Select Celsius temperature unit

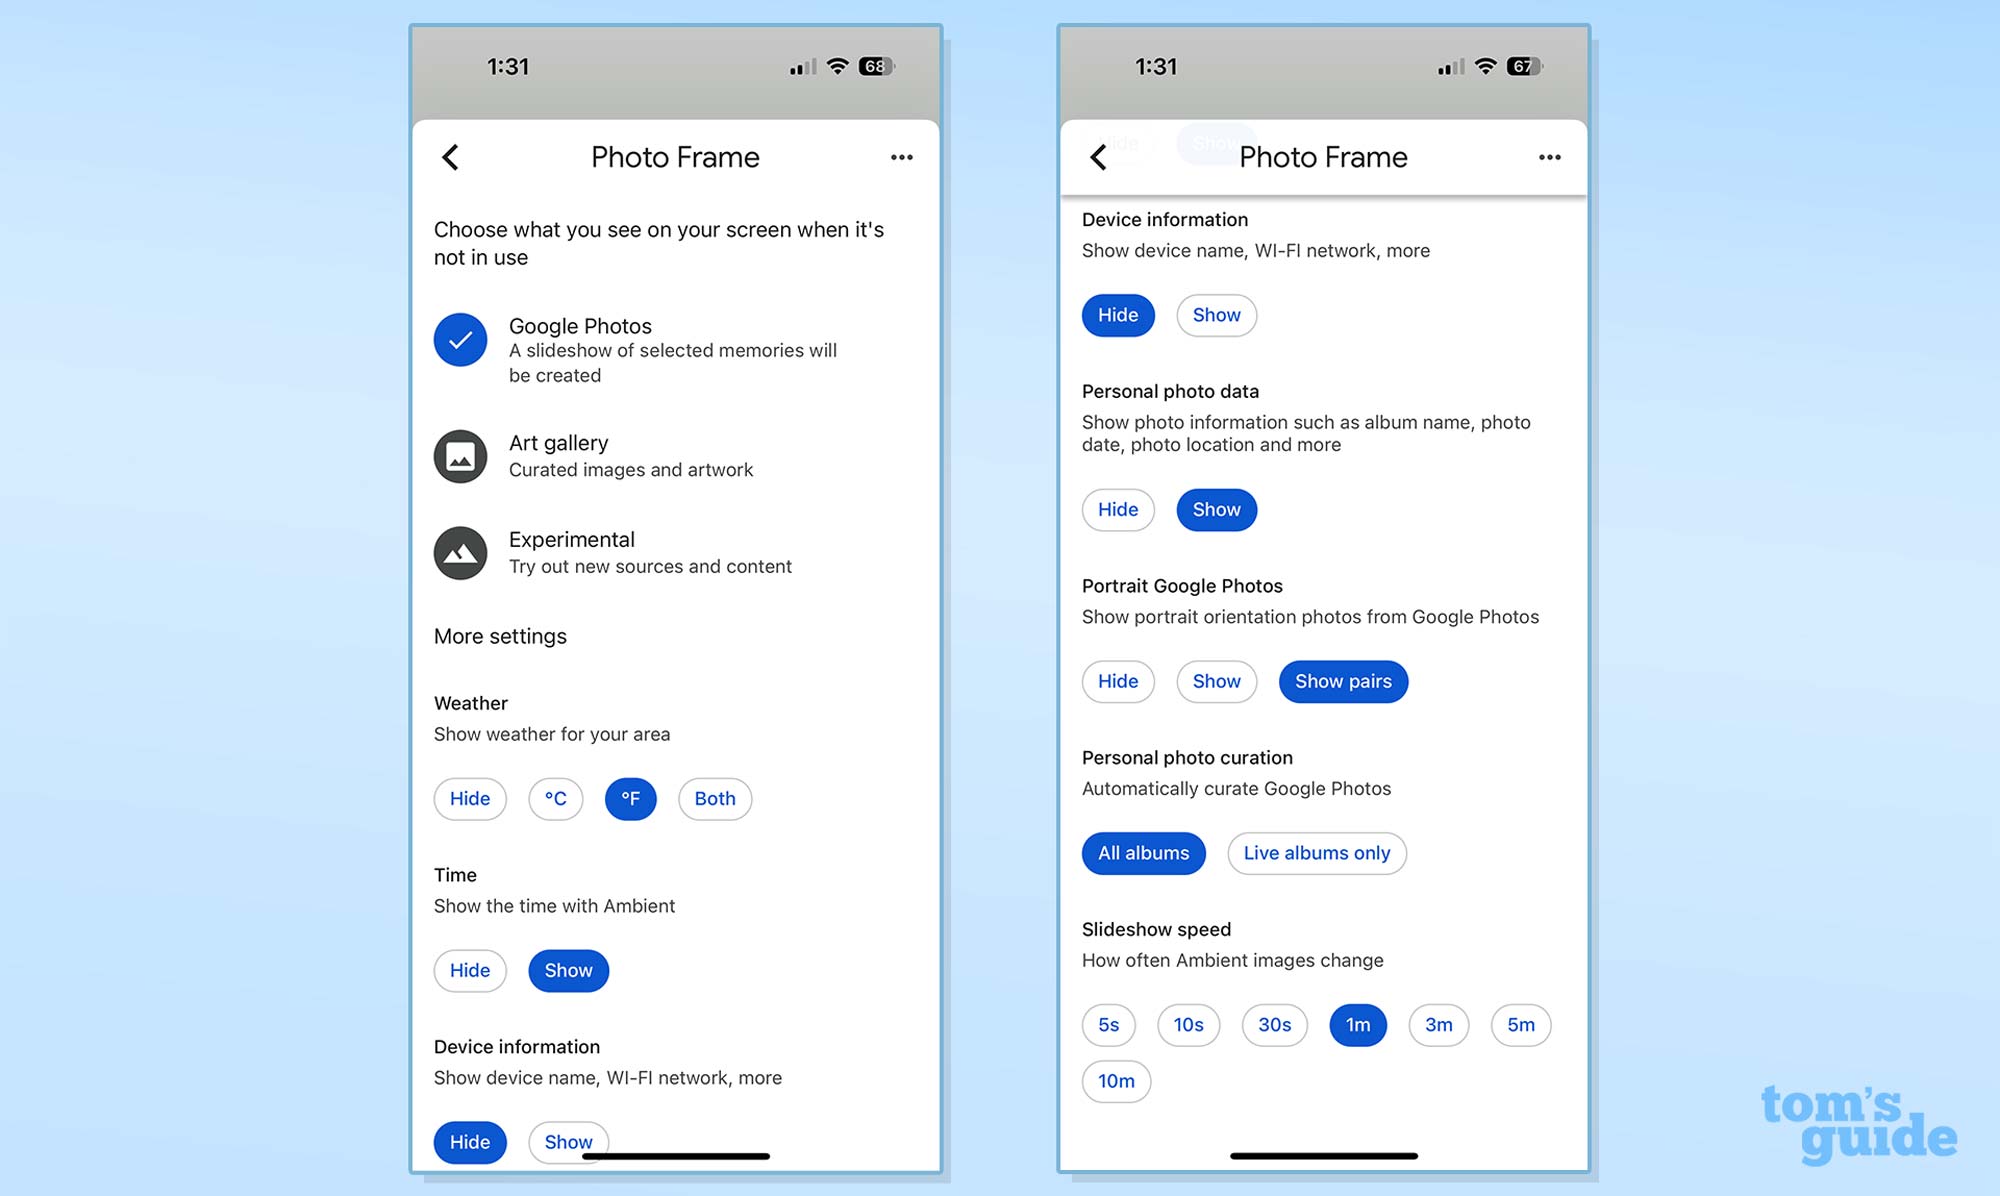click(554, 797)
